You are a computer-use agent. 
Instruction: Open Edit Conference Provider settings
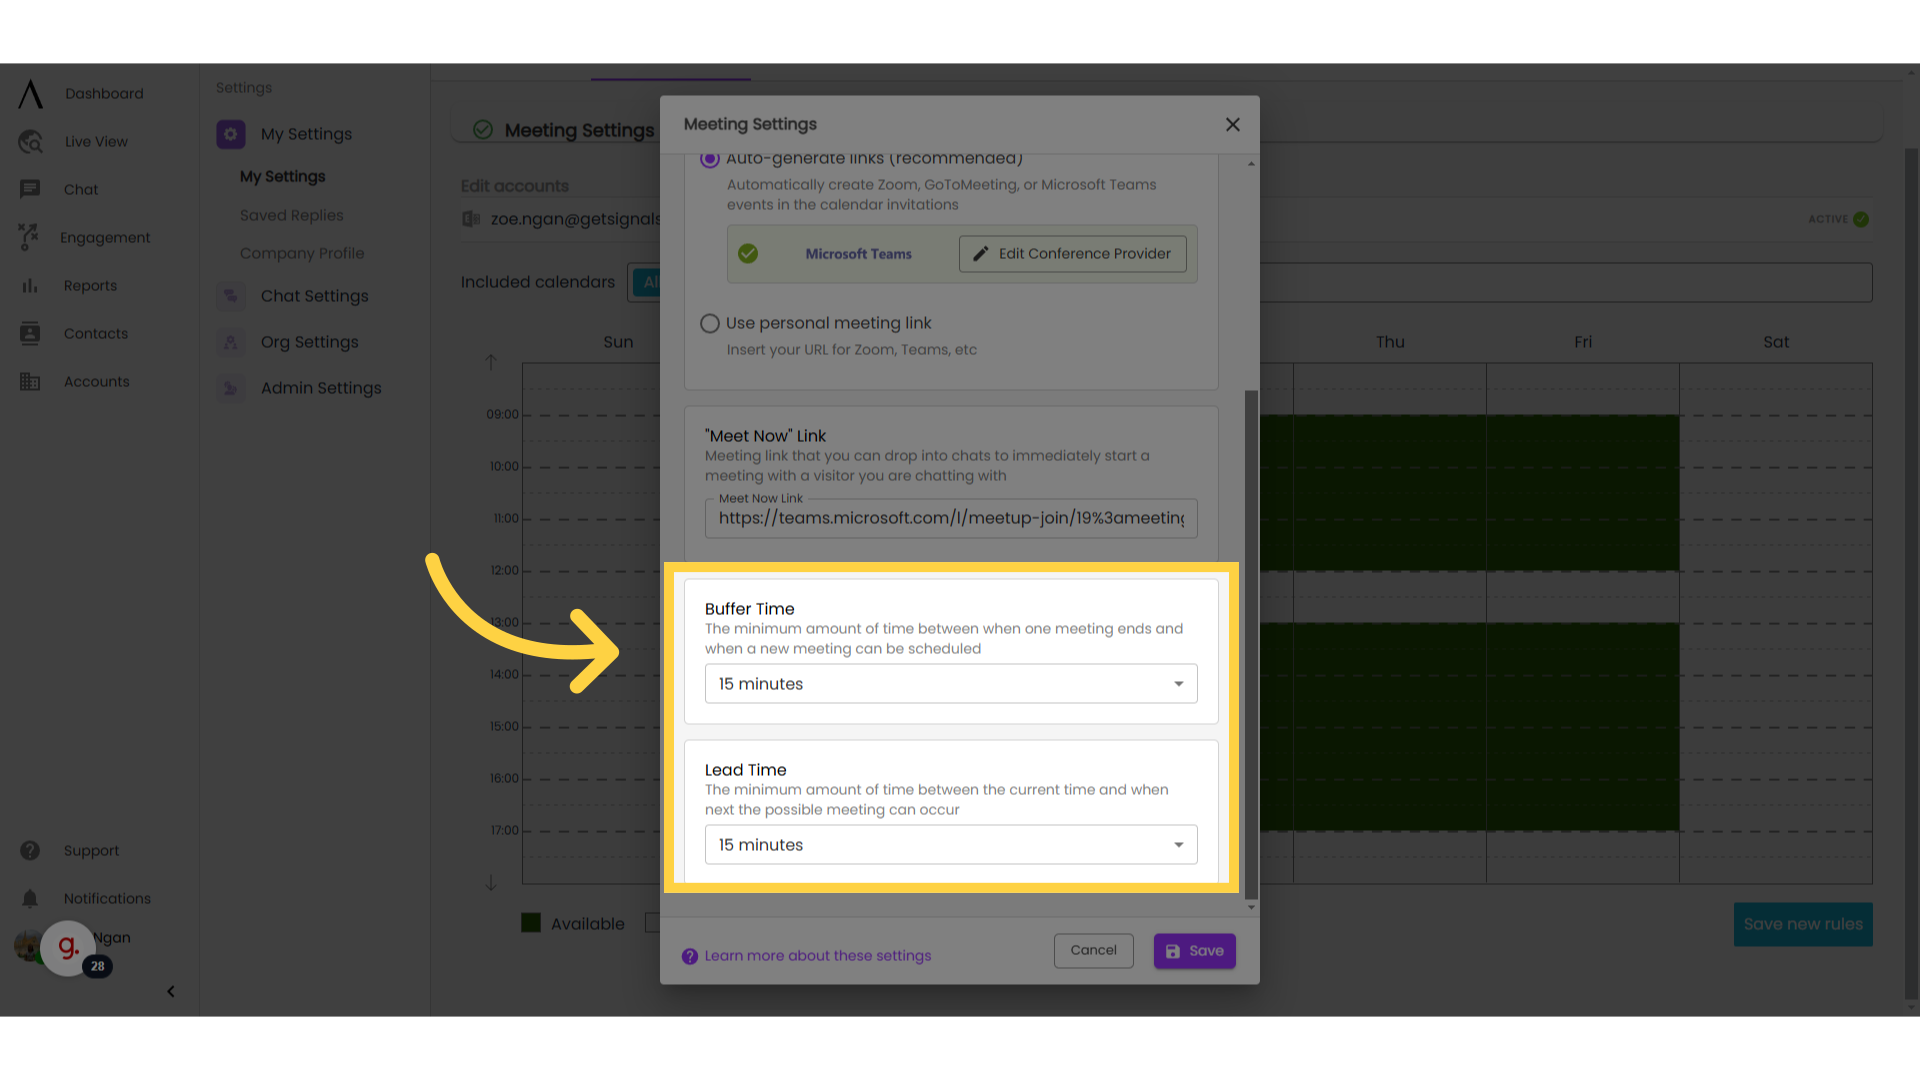point(1071,253)
